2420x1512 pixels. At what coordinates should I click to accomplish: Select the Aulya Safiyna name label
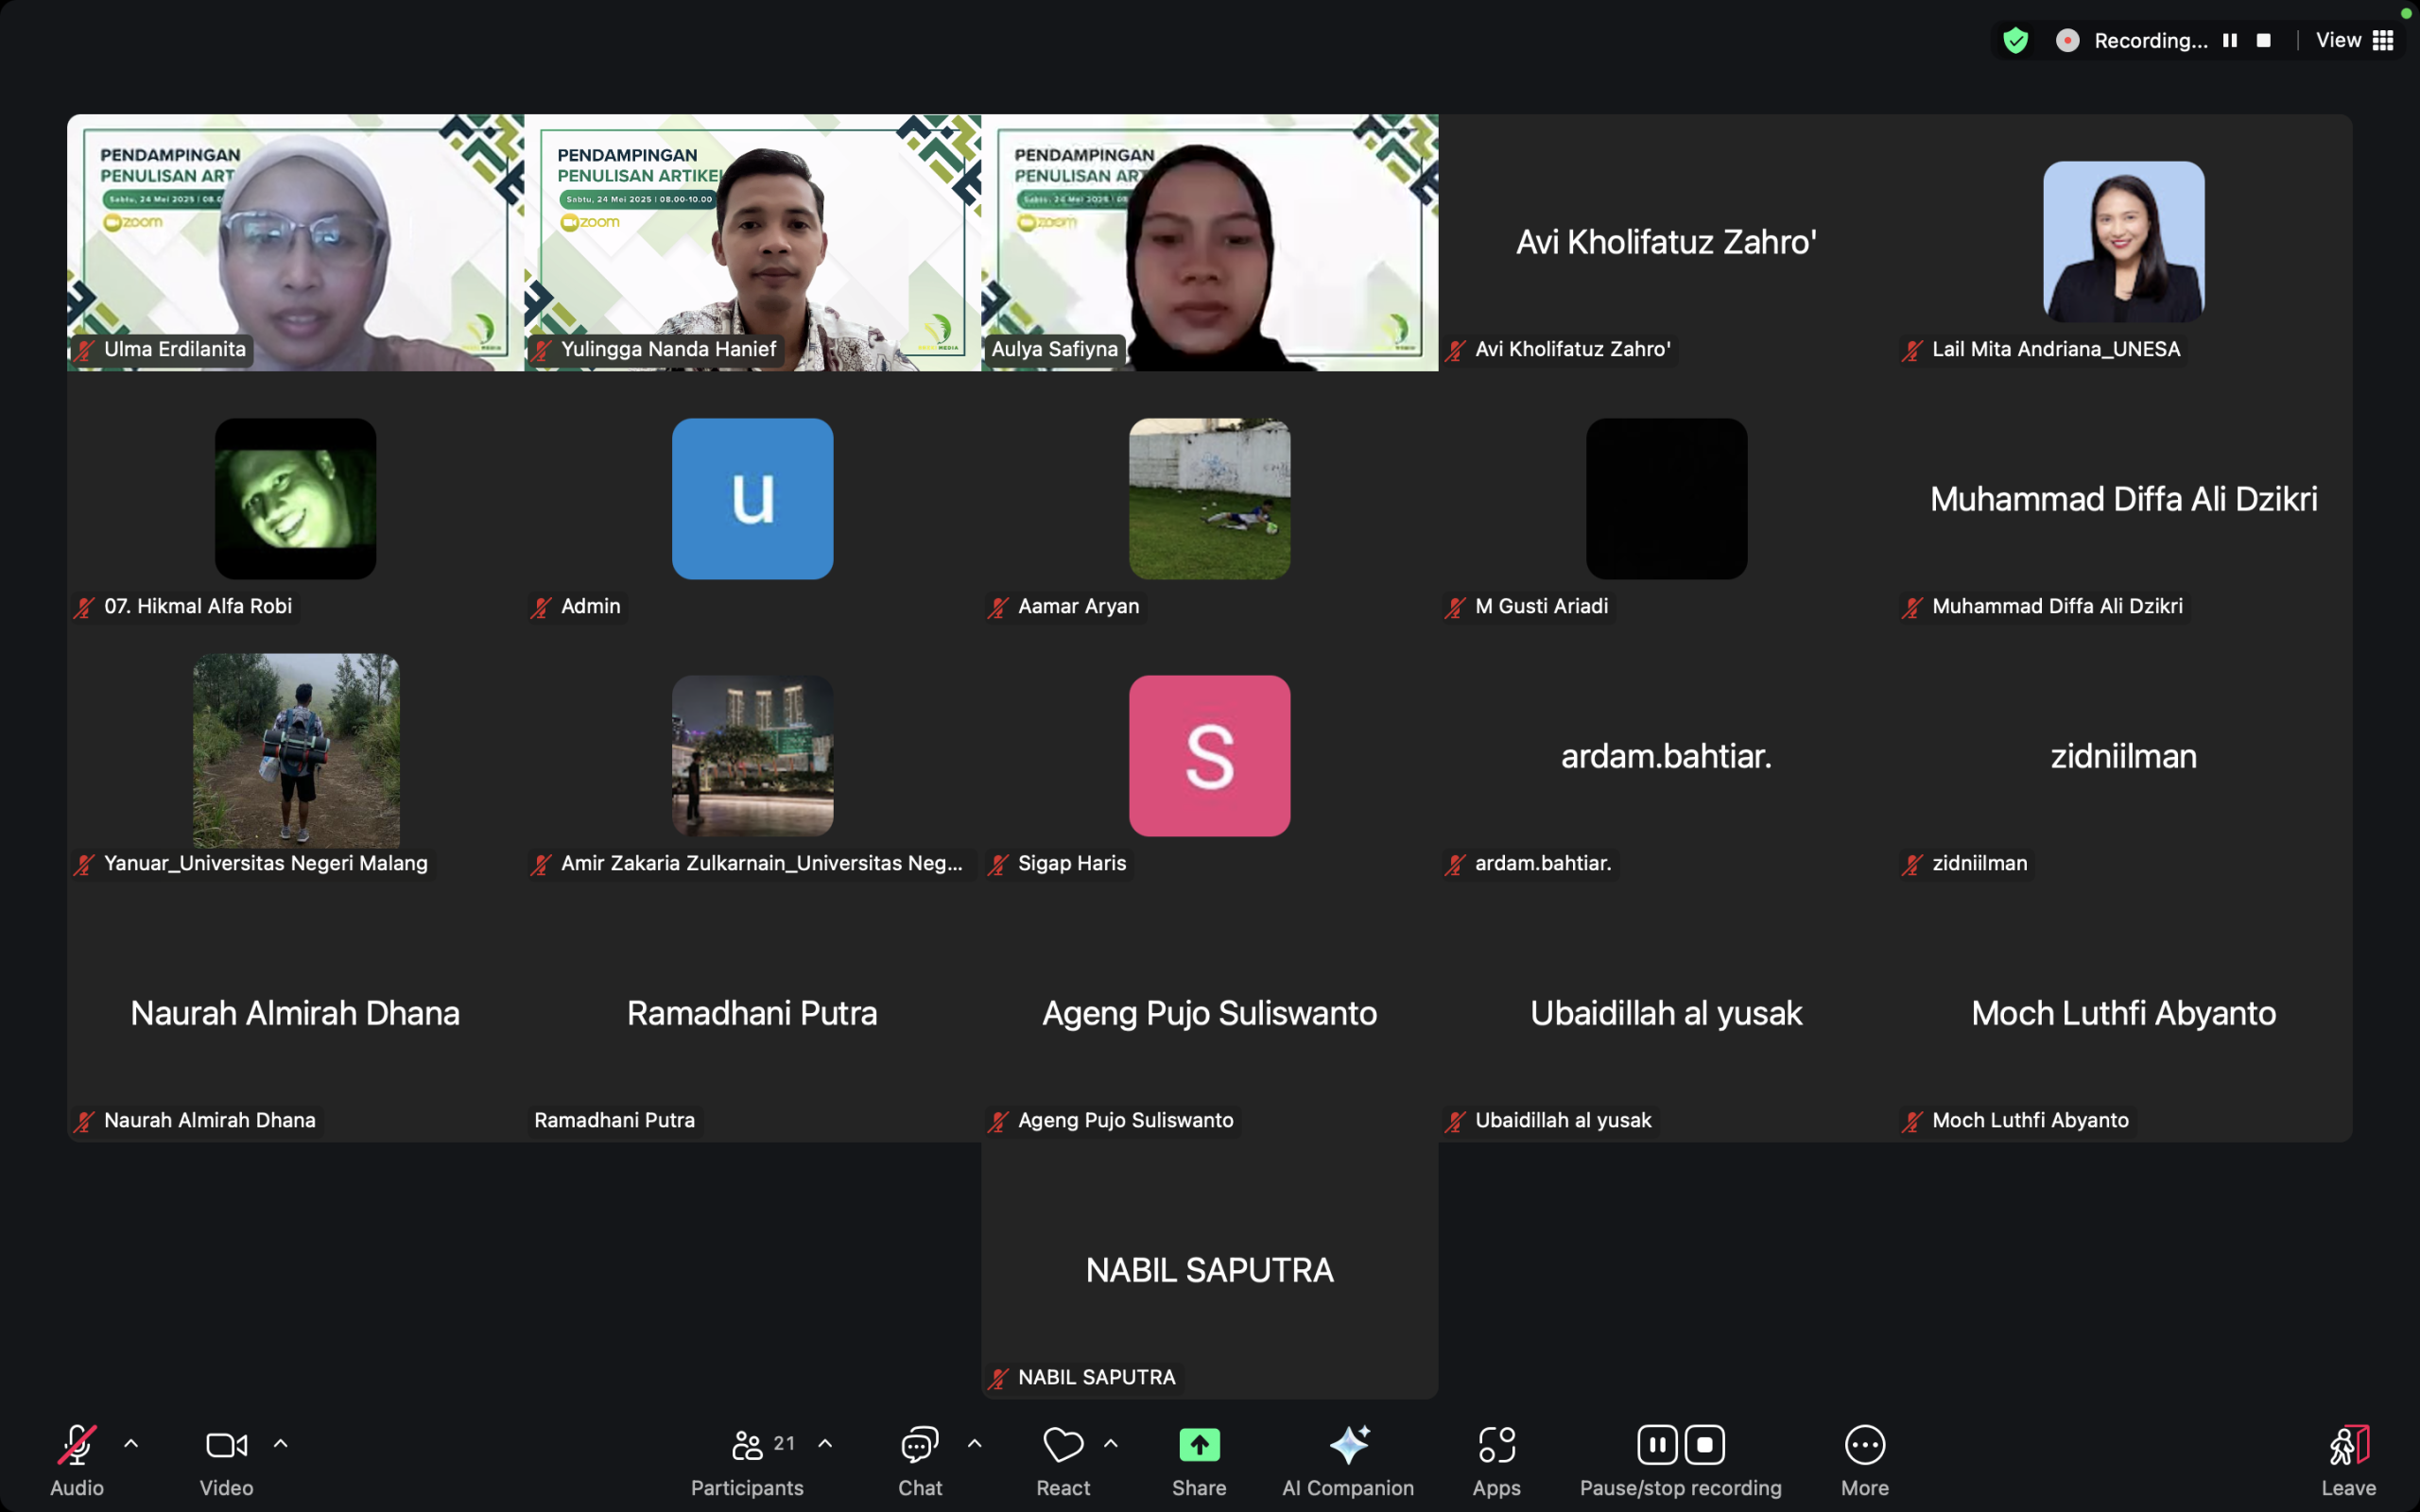[x=1054, y=349]
